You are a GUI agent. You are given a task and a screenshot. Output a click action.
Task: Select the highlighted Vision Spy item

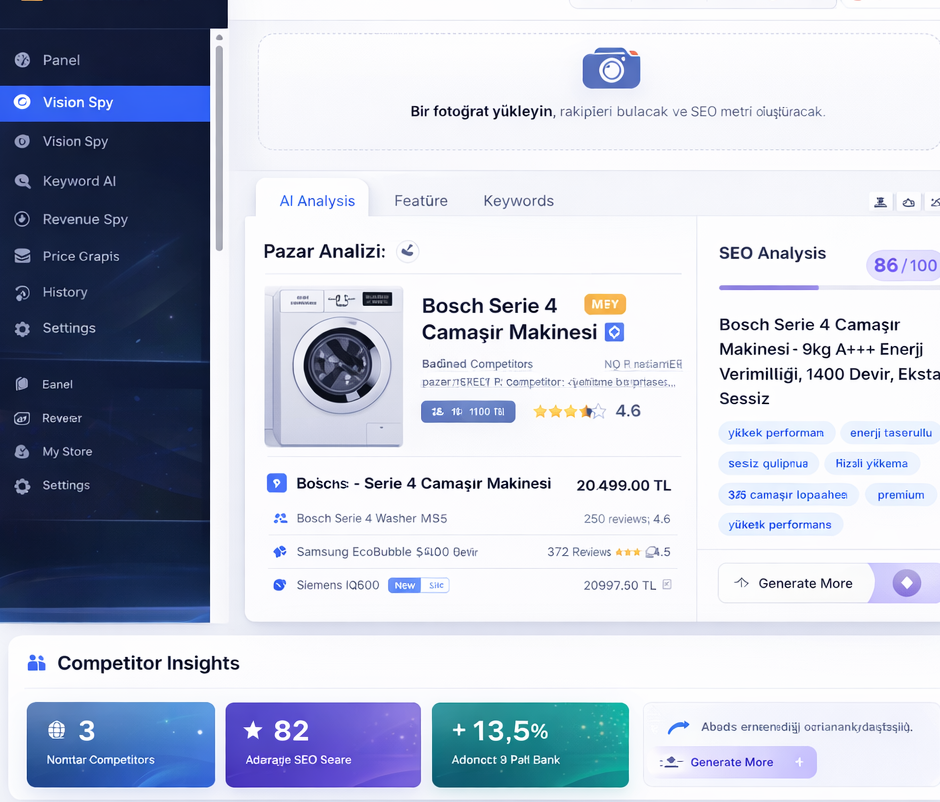tap(105, 102)
